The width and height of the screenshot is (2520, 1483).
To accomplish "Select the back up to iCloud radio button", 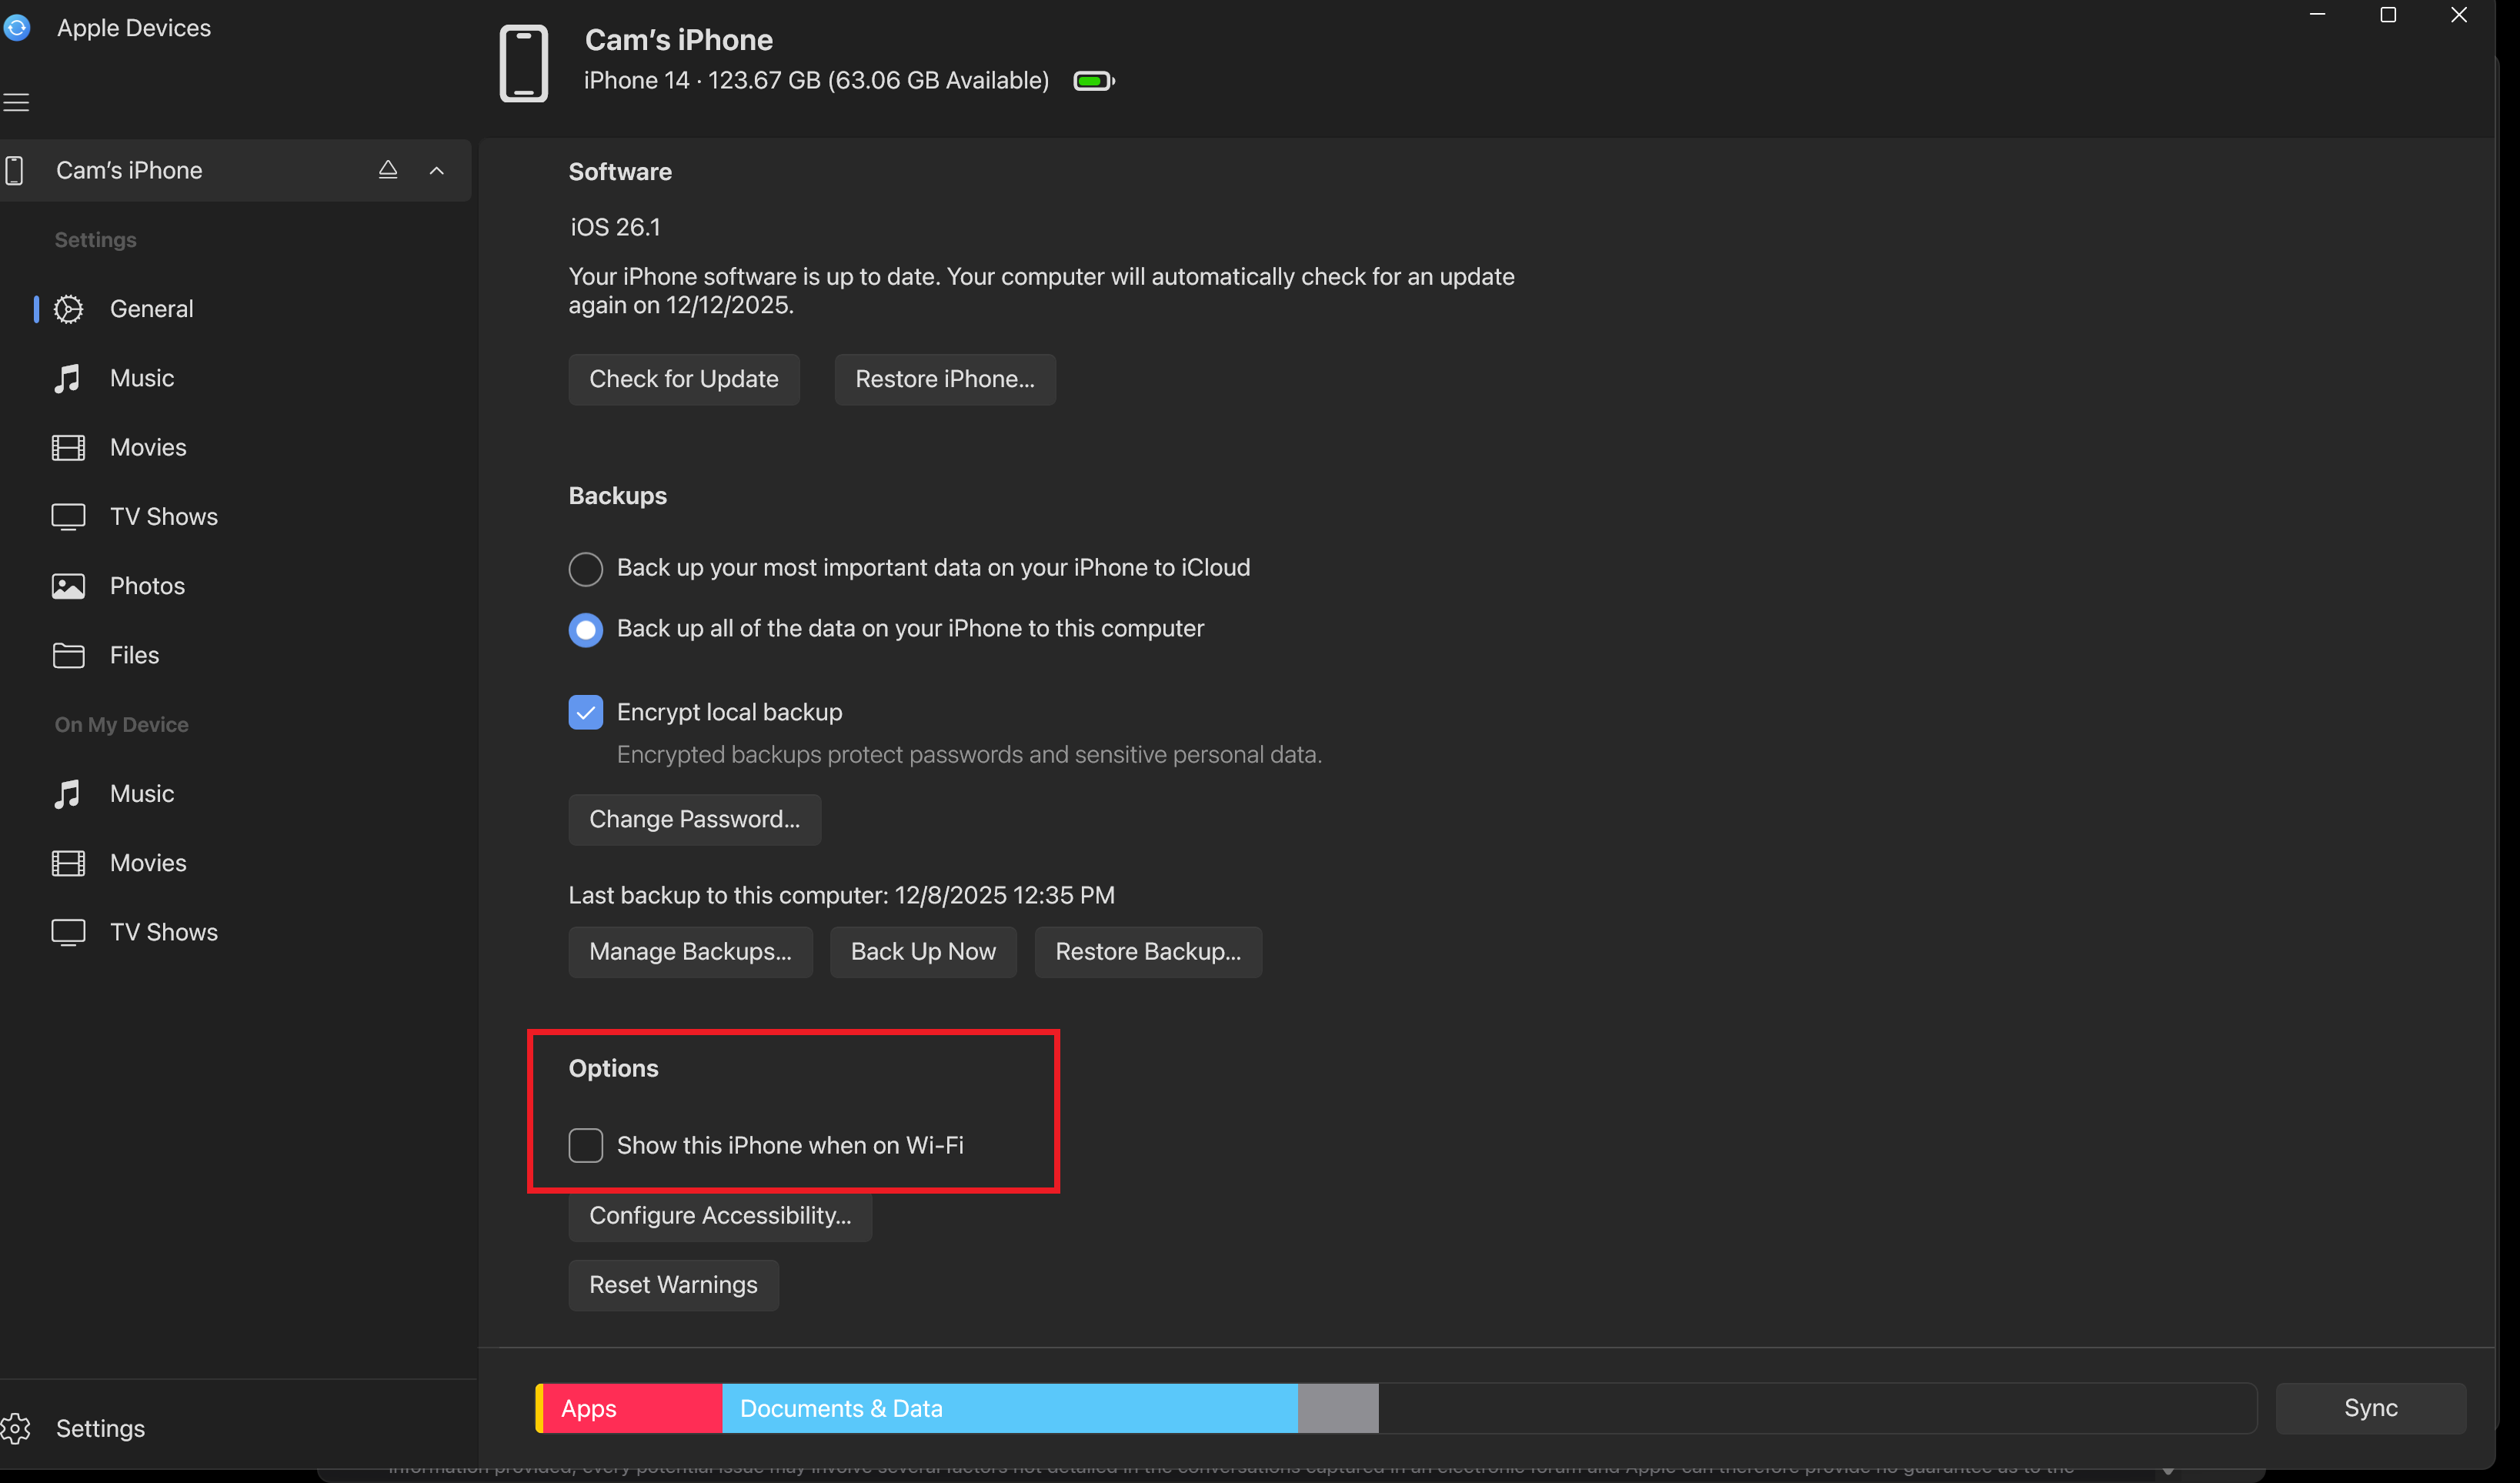I will [586, 569].
